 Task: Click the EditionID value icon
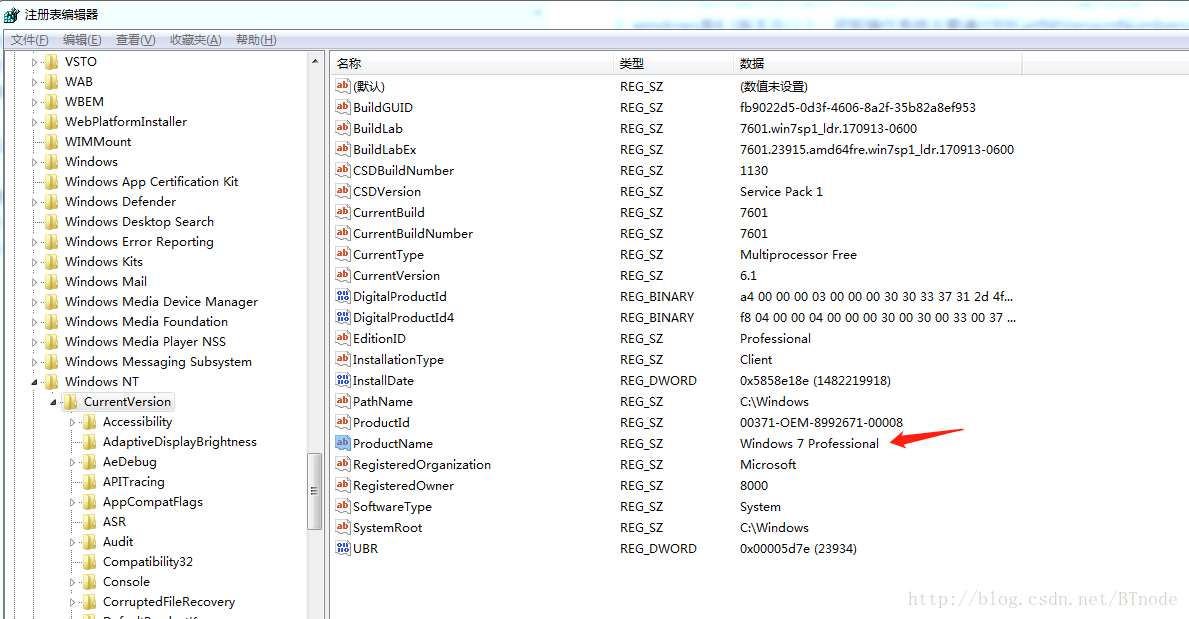tap(343, 338)
